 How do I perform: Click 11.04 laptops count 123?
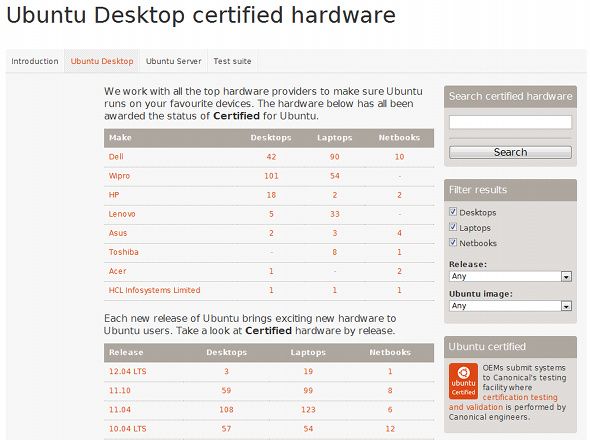(308, 410)
